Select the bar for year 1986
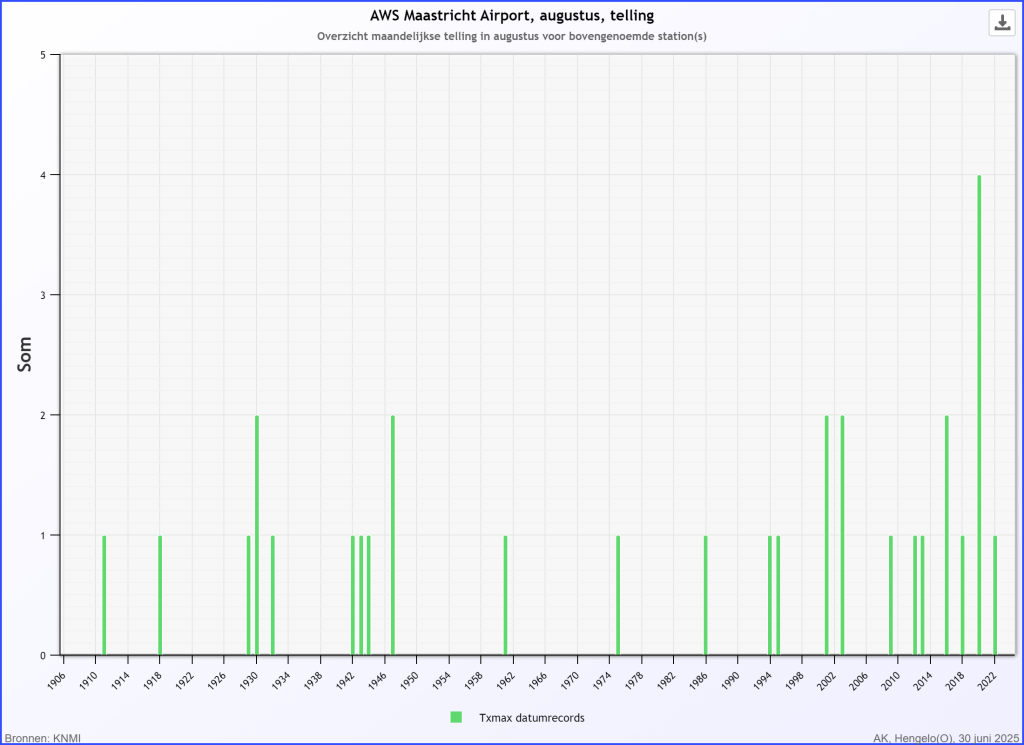Image resolution: width=1024 pixels, height=745 pixels. pyautogui.click(x=706, y=595)
